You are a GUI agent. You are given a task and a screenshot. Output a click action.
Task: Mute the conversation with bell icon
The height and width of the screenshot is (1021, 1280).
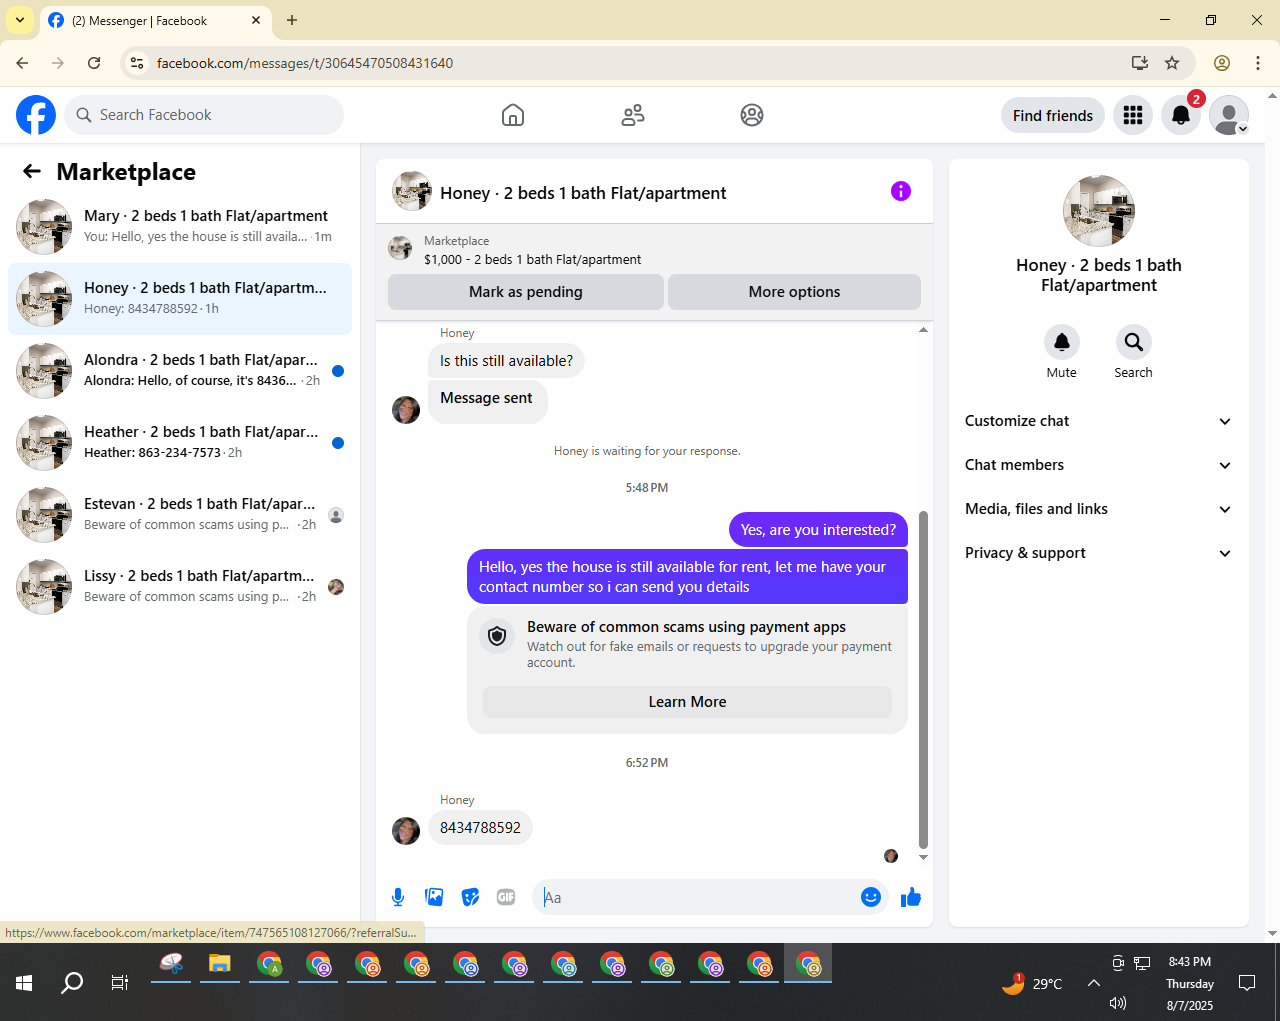pos(1062,342)
